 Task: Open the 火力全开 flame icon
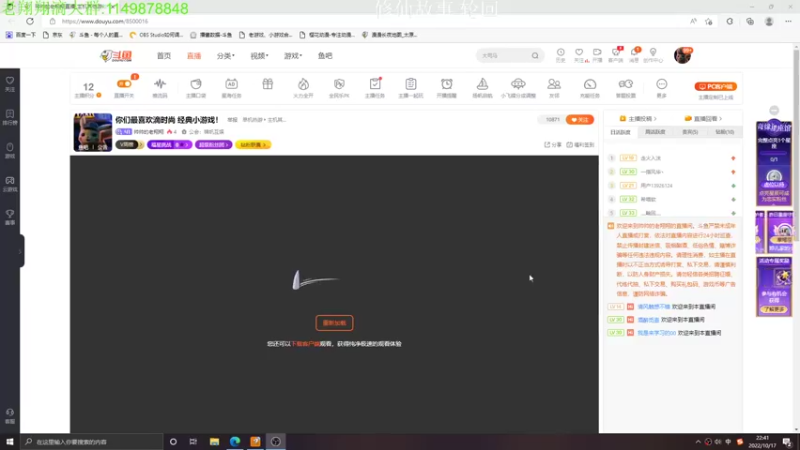(303, 87)
